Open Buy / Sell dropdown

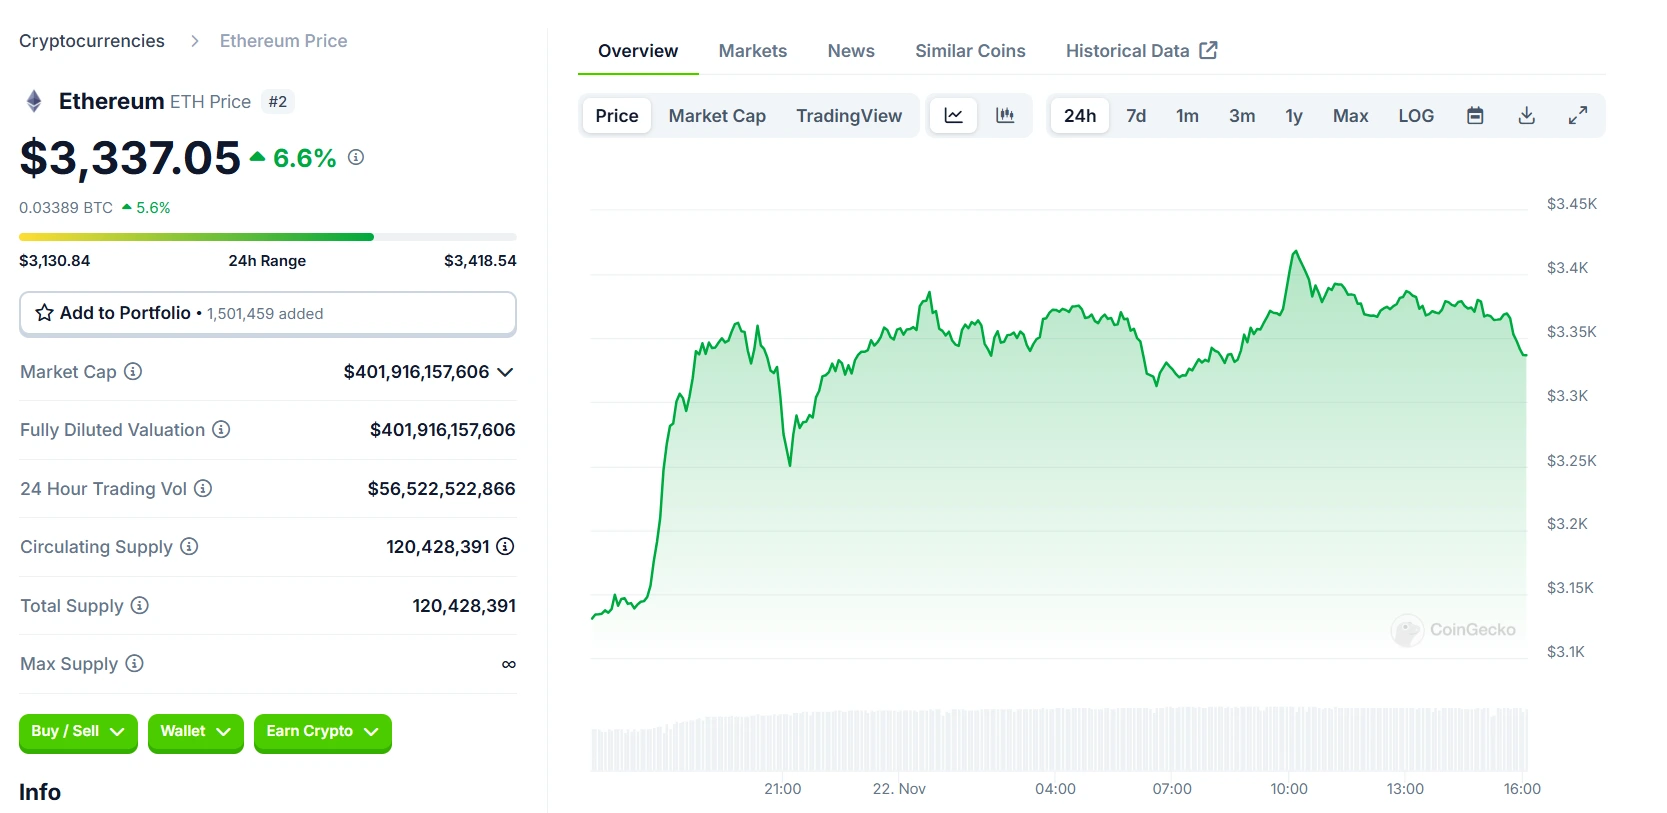point(78,732)
